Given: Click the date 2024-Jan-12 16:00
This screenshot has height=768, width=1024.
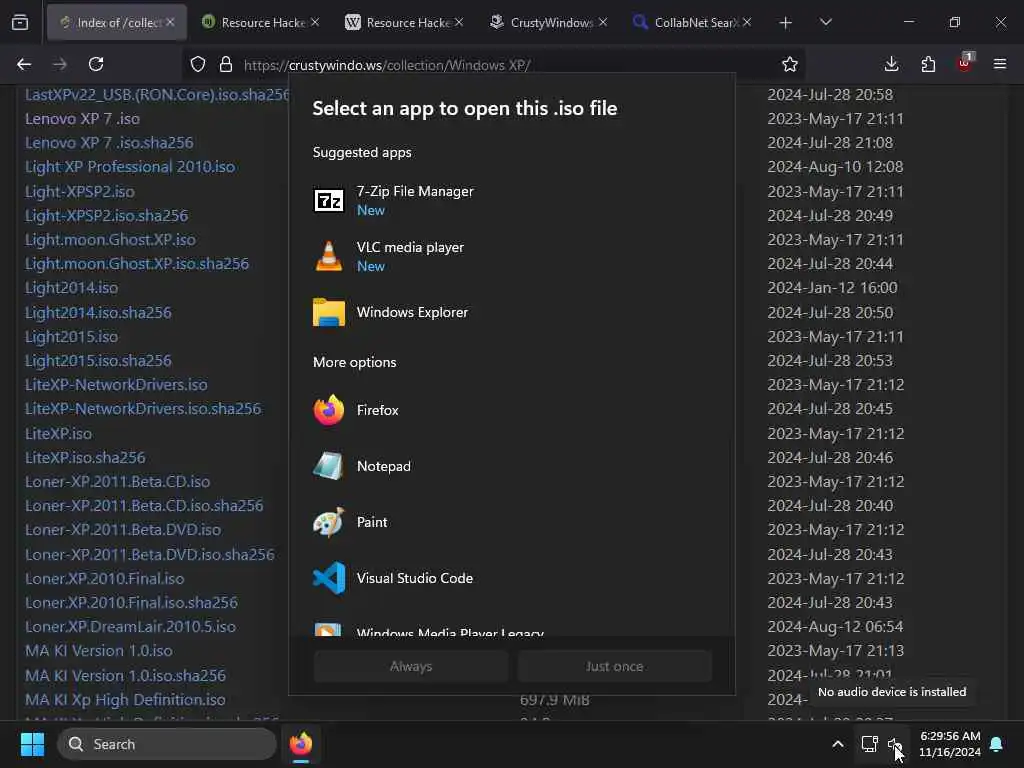Looking at the screenshot, I should [832, 288].
